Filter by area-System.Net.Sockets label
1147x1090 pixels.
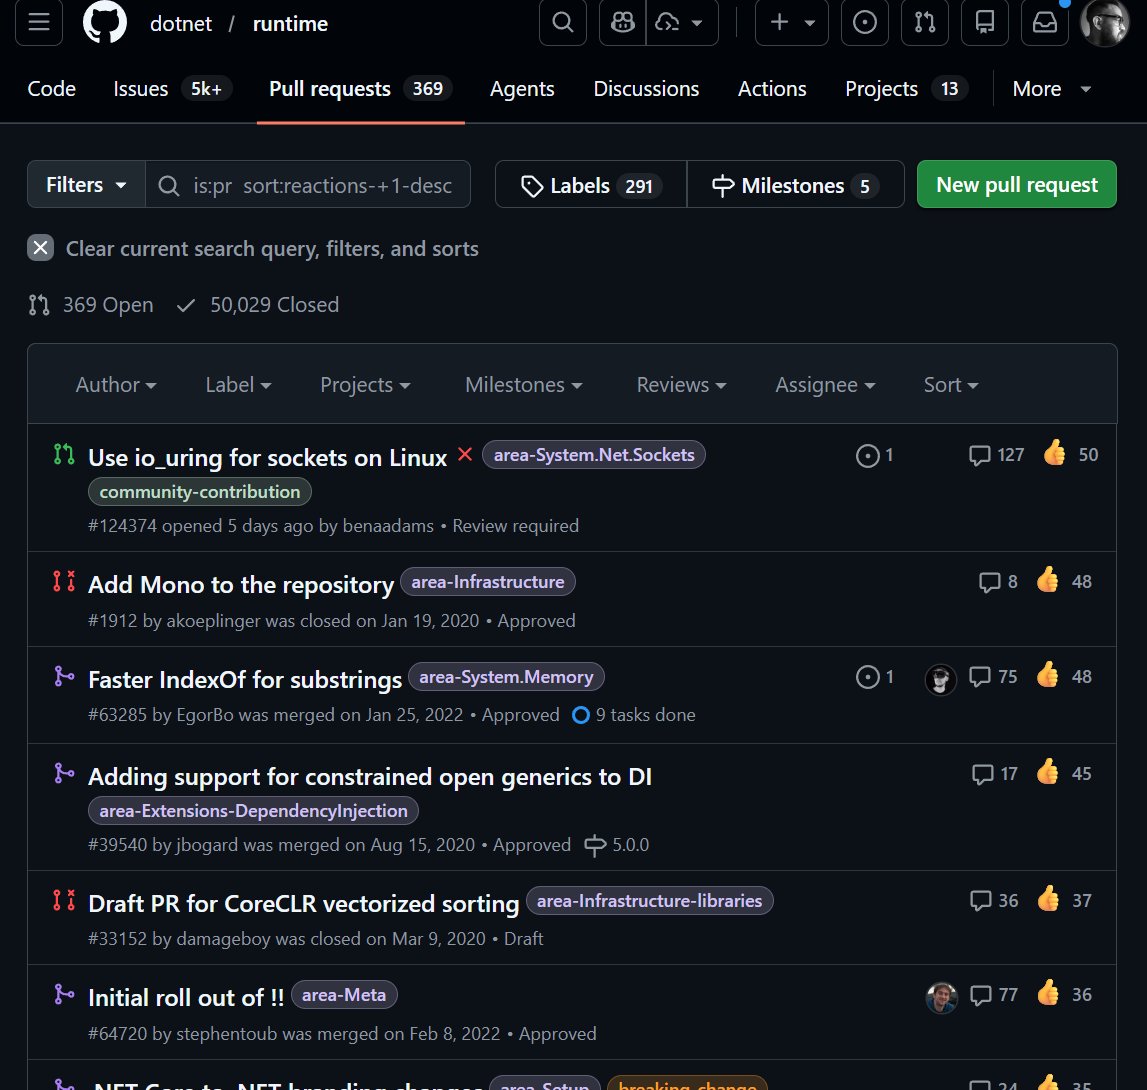pyautogui.click(x=594, y=454)
